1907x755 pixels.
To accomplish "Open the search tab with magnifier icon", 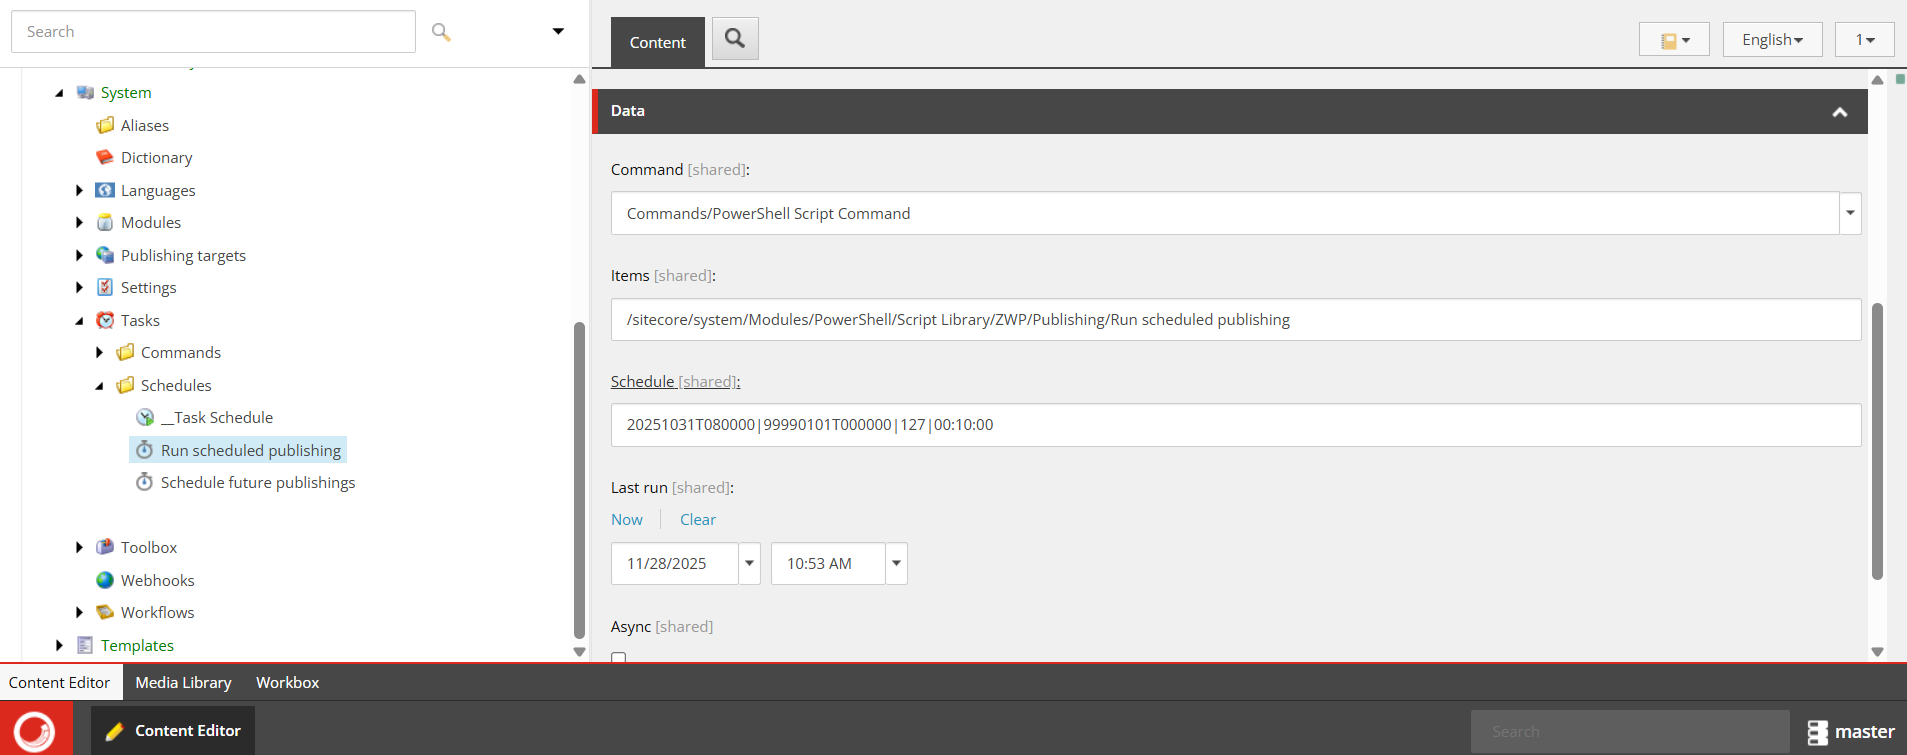I will pyautogui.click(x=735, y=39).
